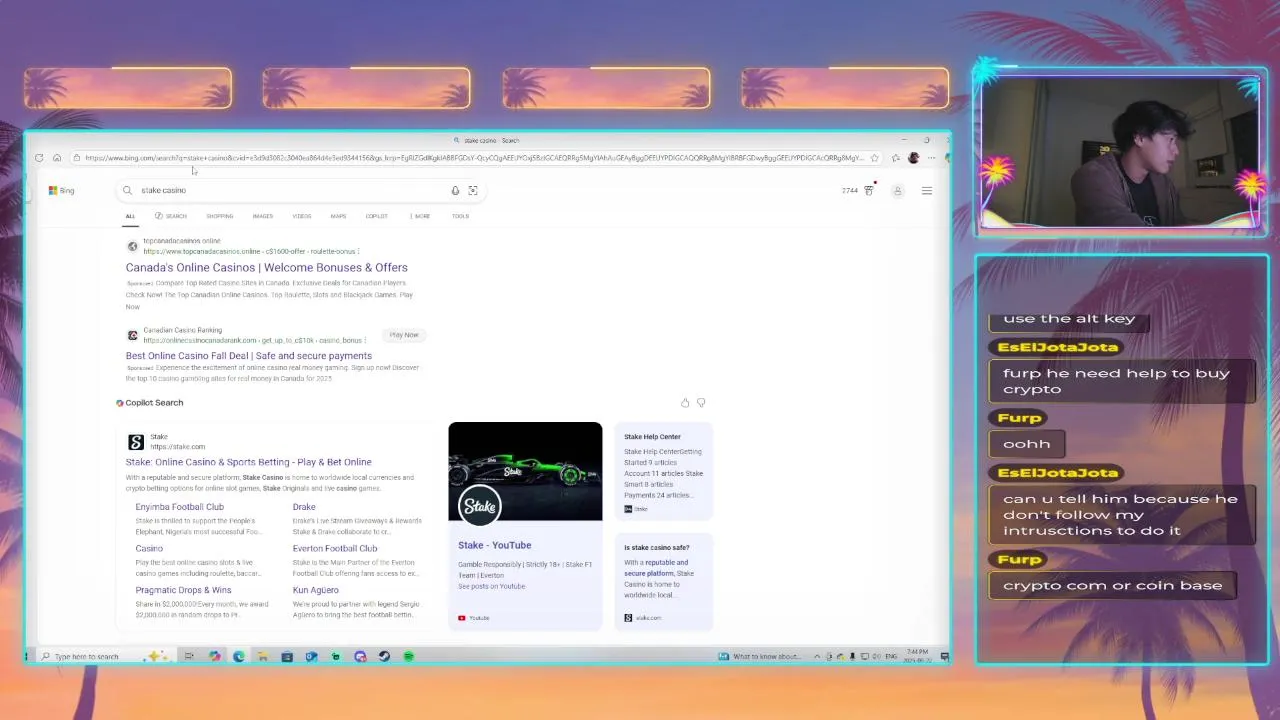The image size is (1280, 720).
Task: Give thumbs up to Copilot Search
Action: (685, 403)
